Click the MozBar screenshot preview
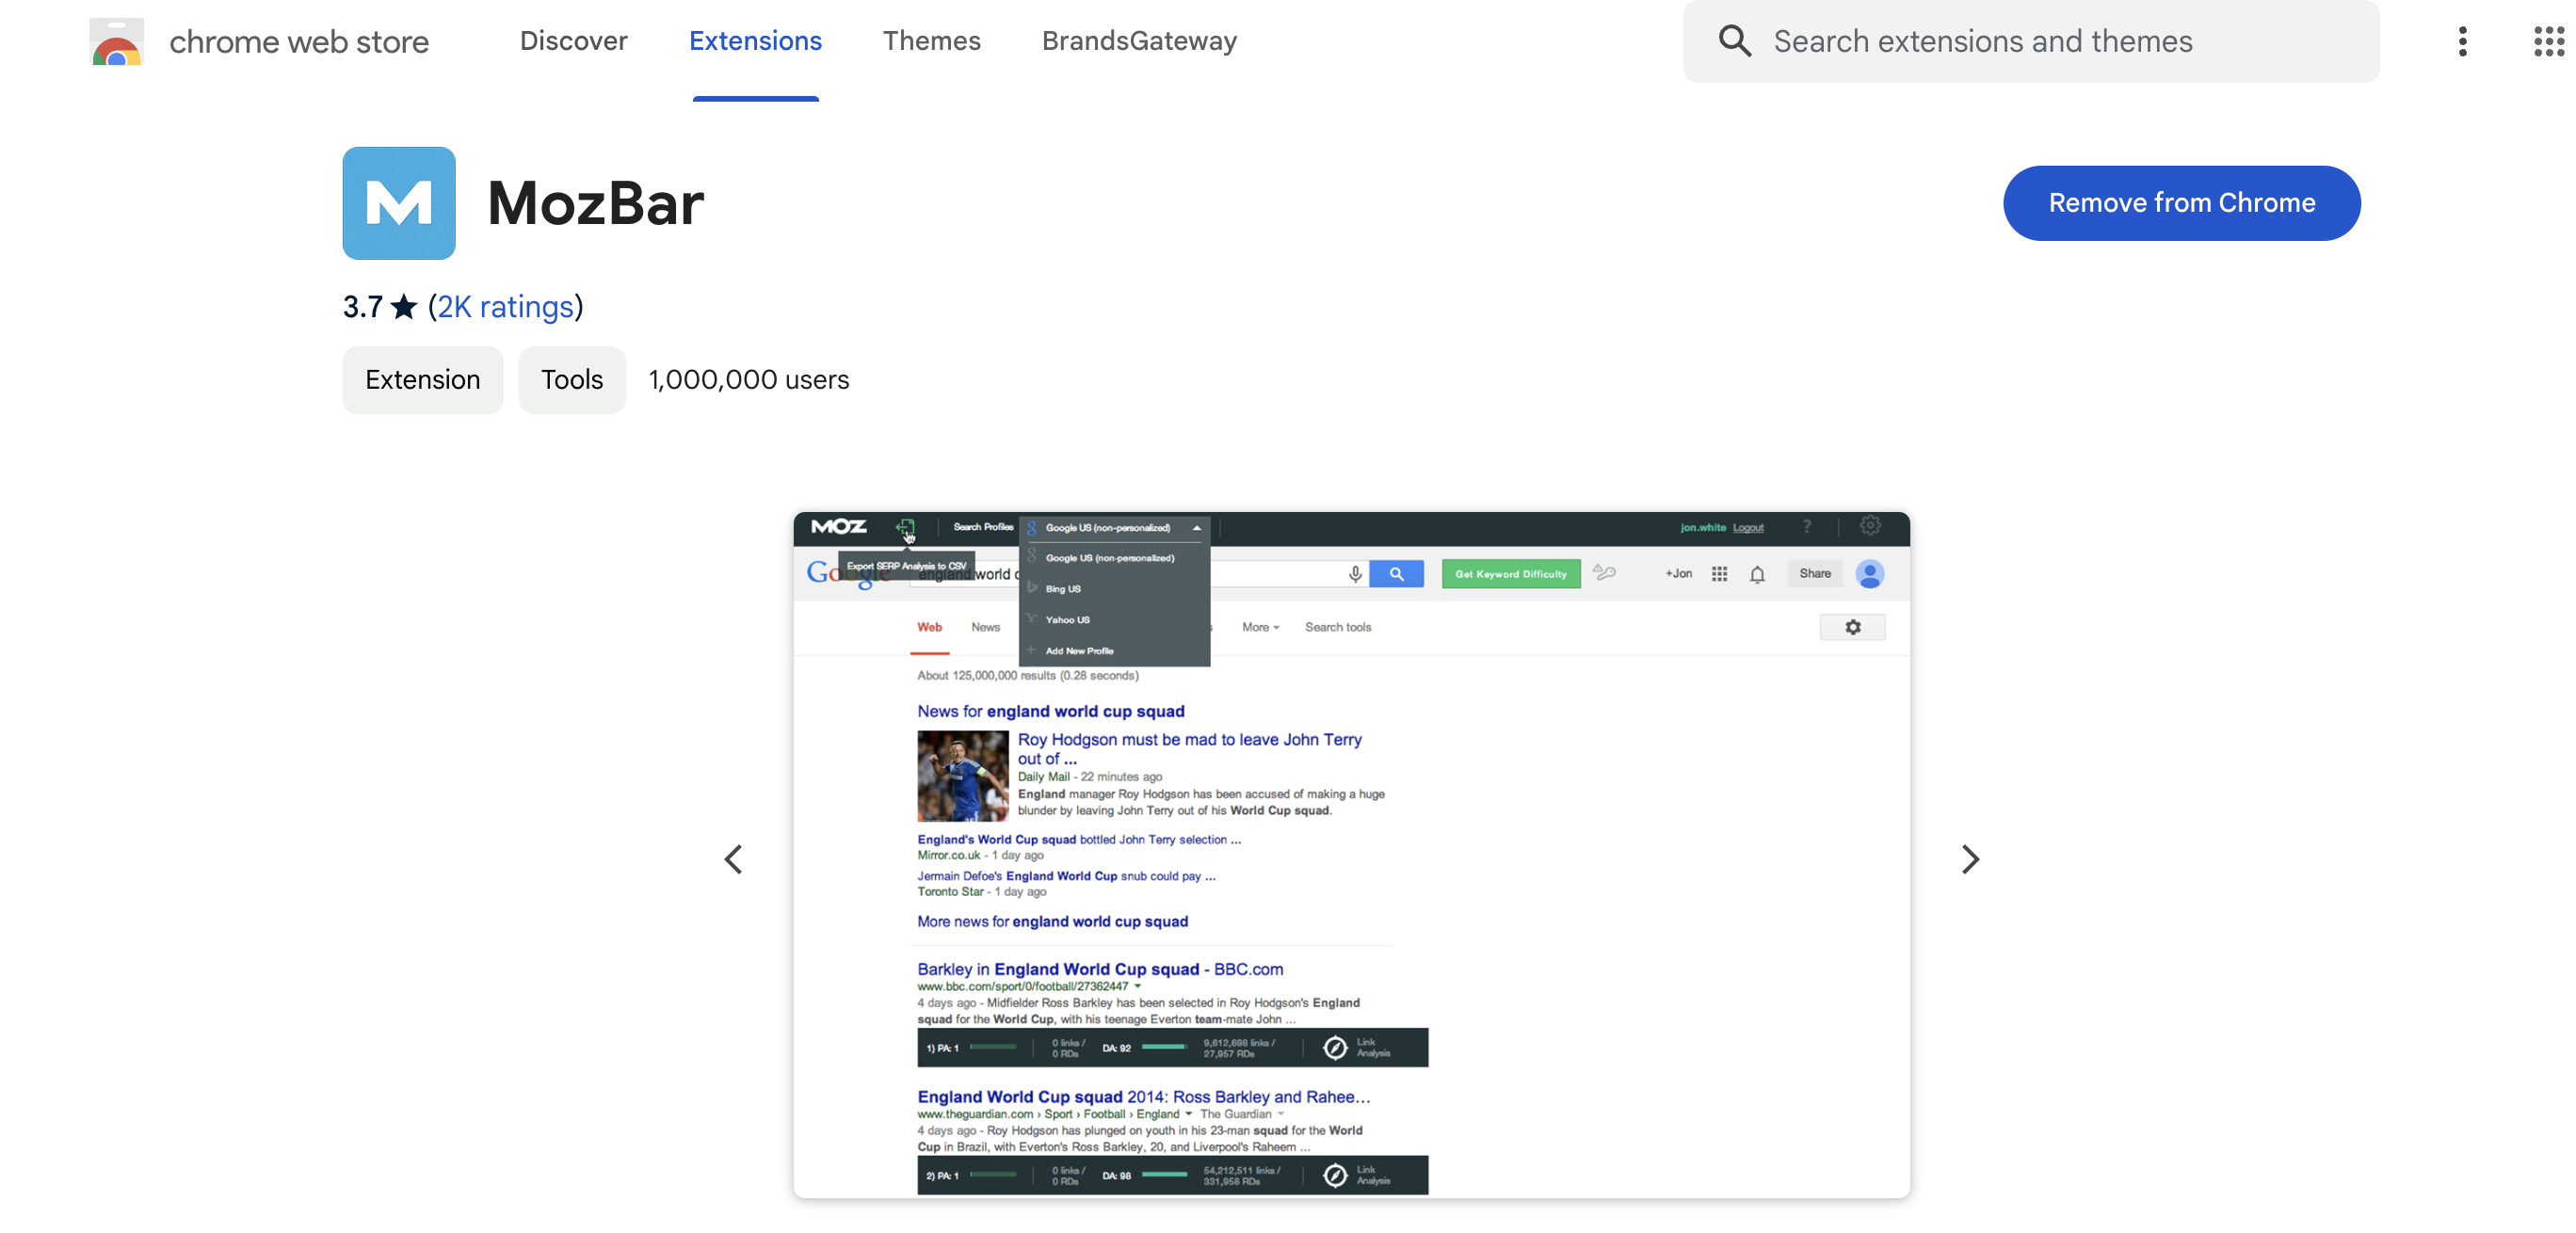Screen dimensions: 2576x1233 [1351, 855]
